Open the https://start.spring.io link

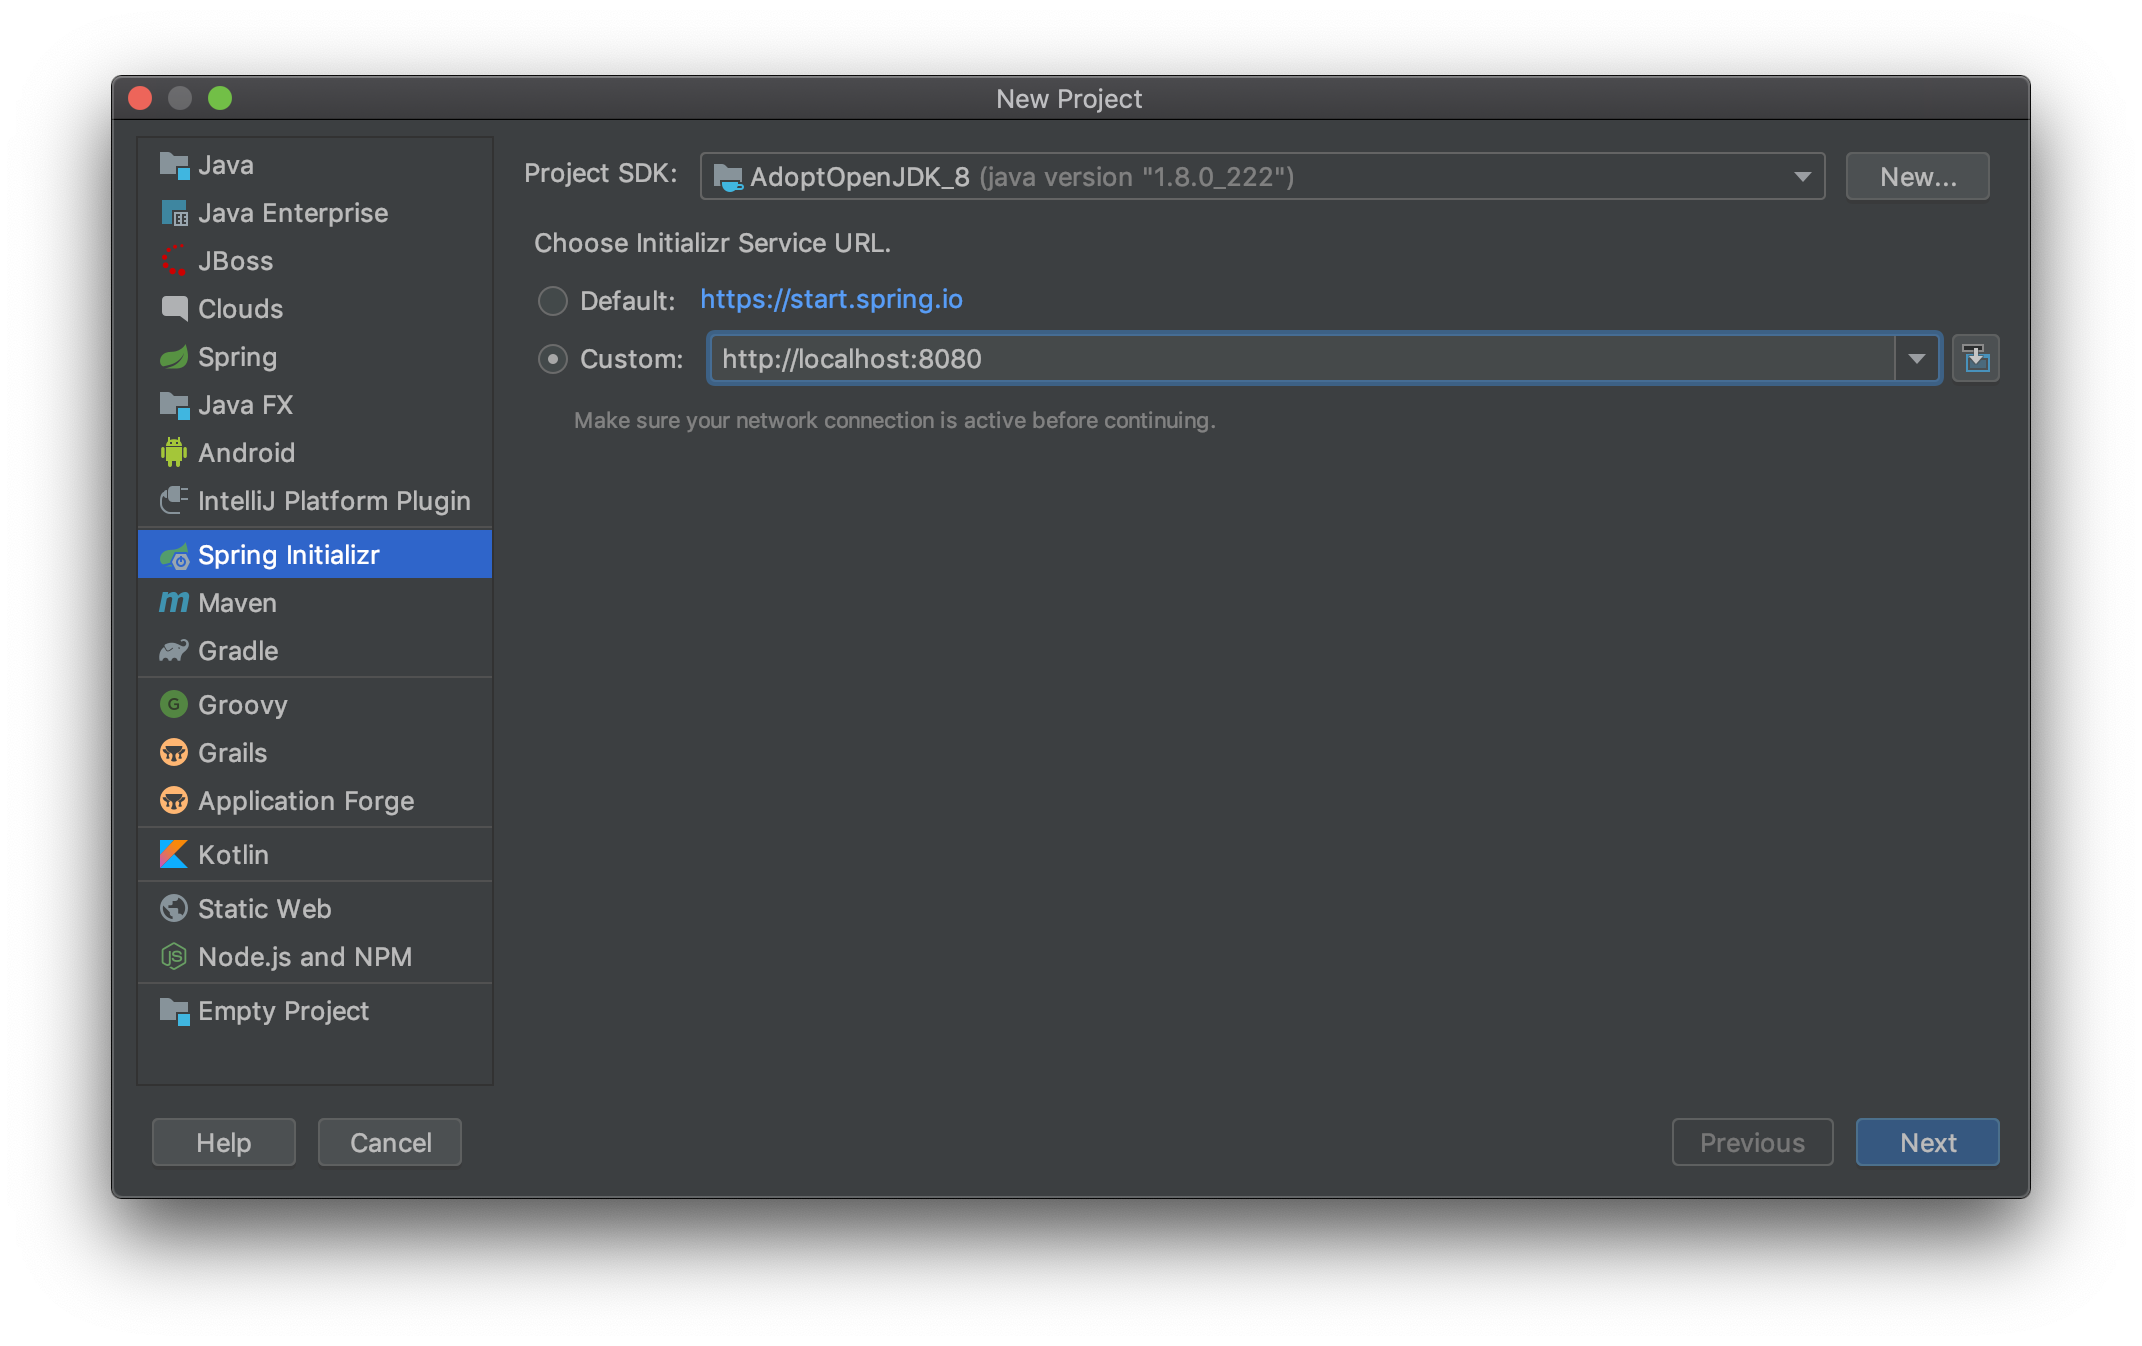click(831, 299)
